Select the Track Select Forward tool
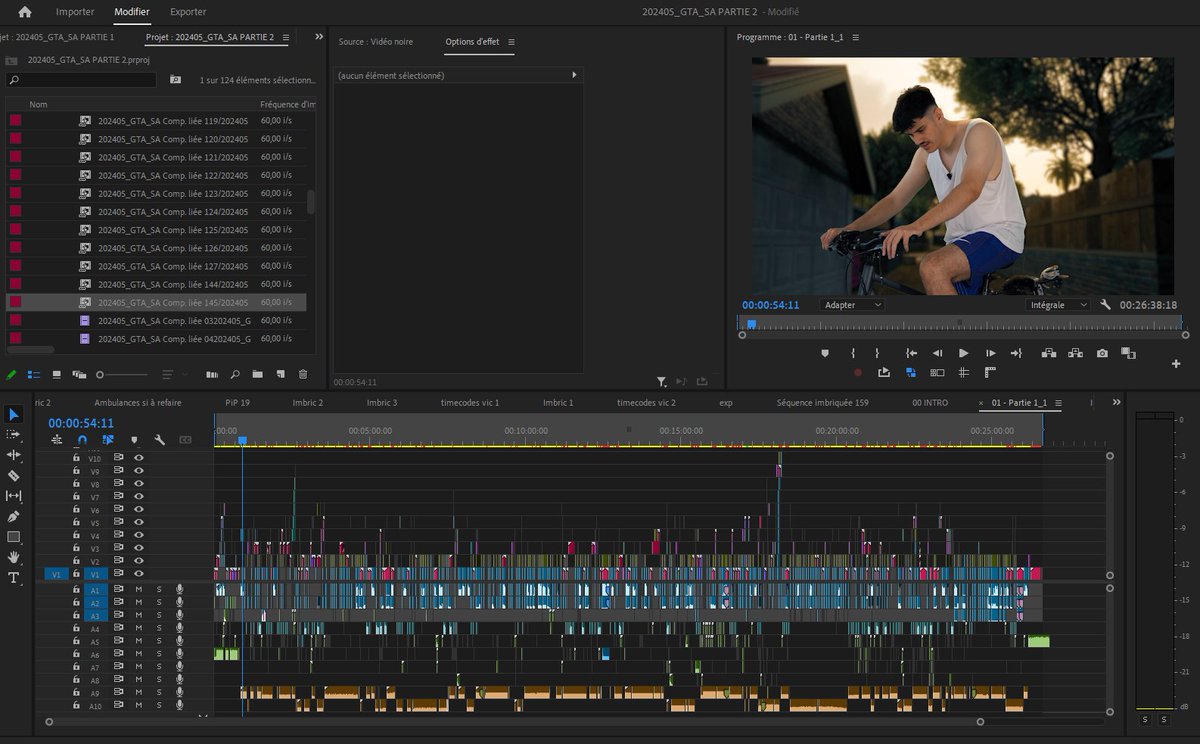This screenshot has height=744, width=1200. 14,434
